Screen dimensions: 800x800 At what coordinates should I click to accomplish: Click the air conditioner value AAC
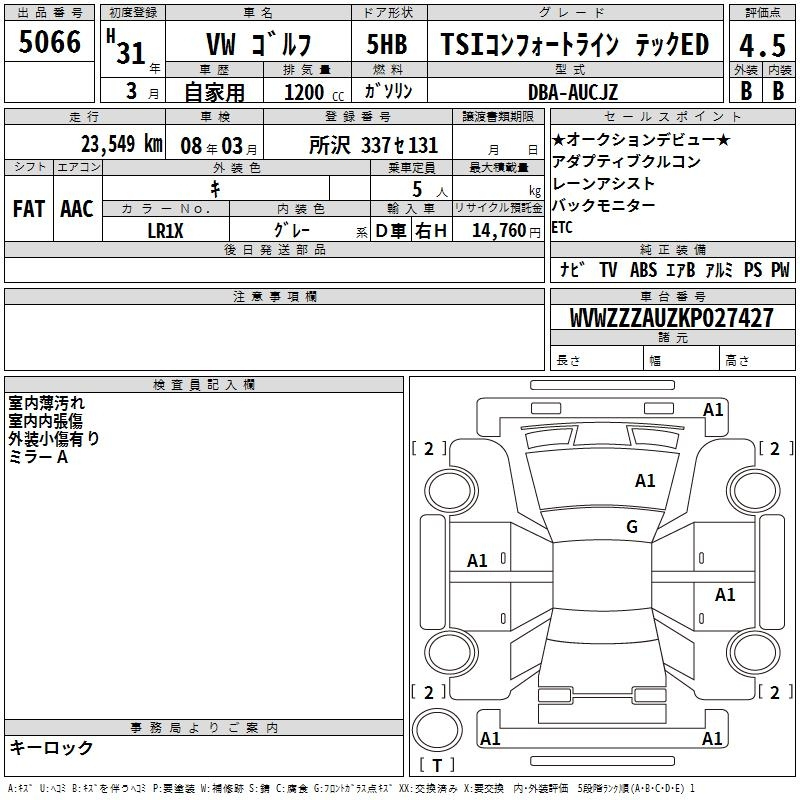click(x=77, y=209)
